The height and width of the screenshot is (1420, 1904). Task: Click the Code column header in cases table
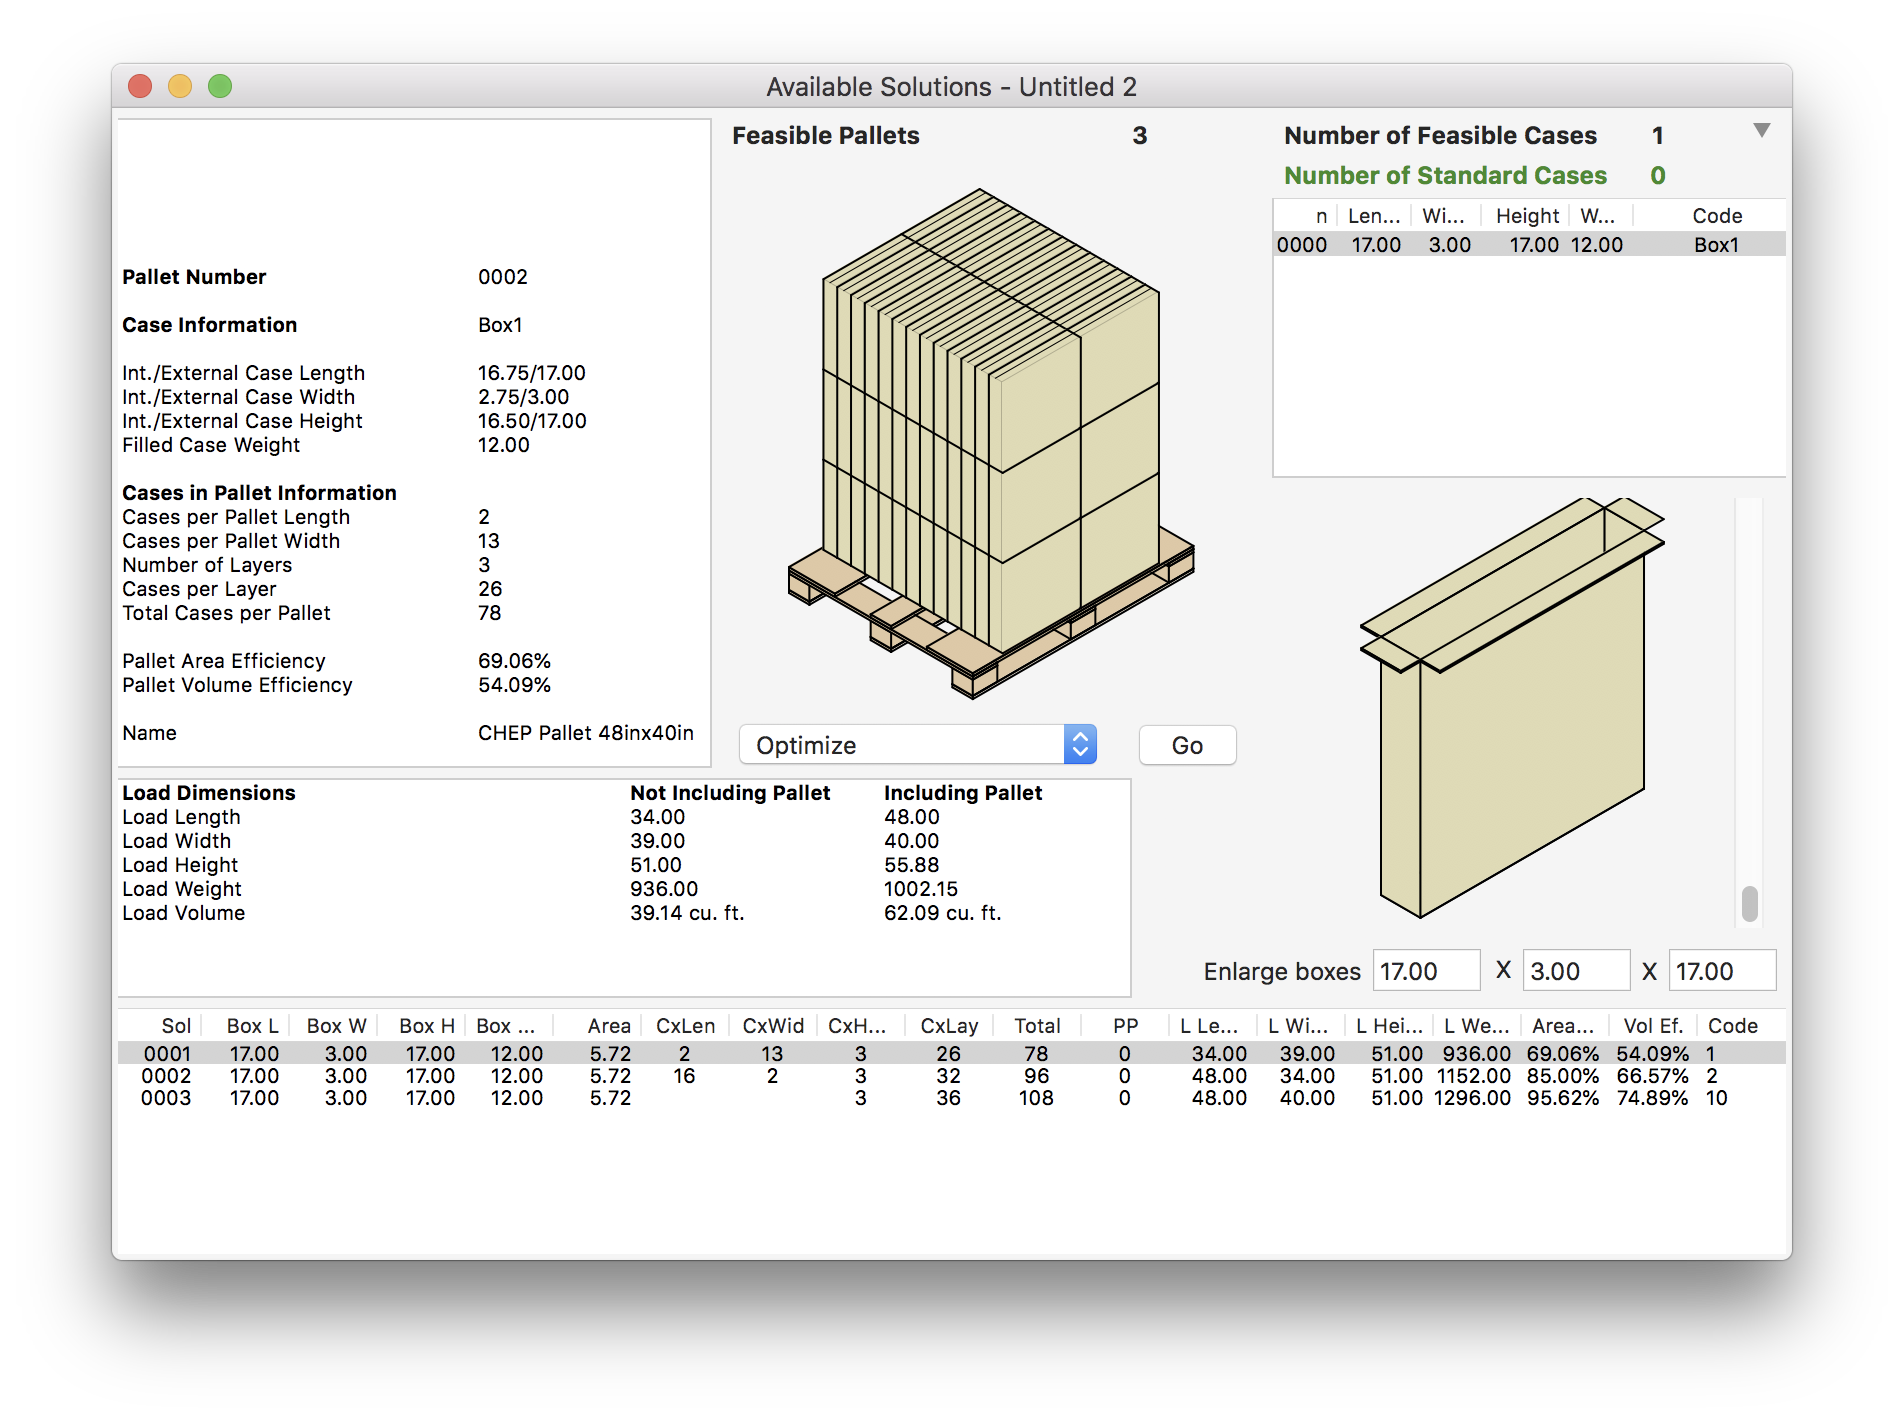tap(1717, 216)
